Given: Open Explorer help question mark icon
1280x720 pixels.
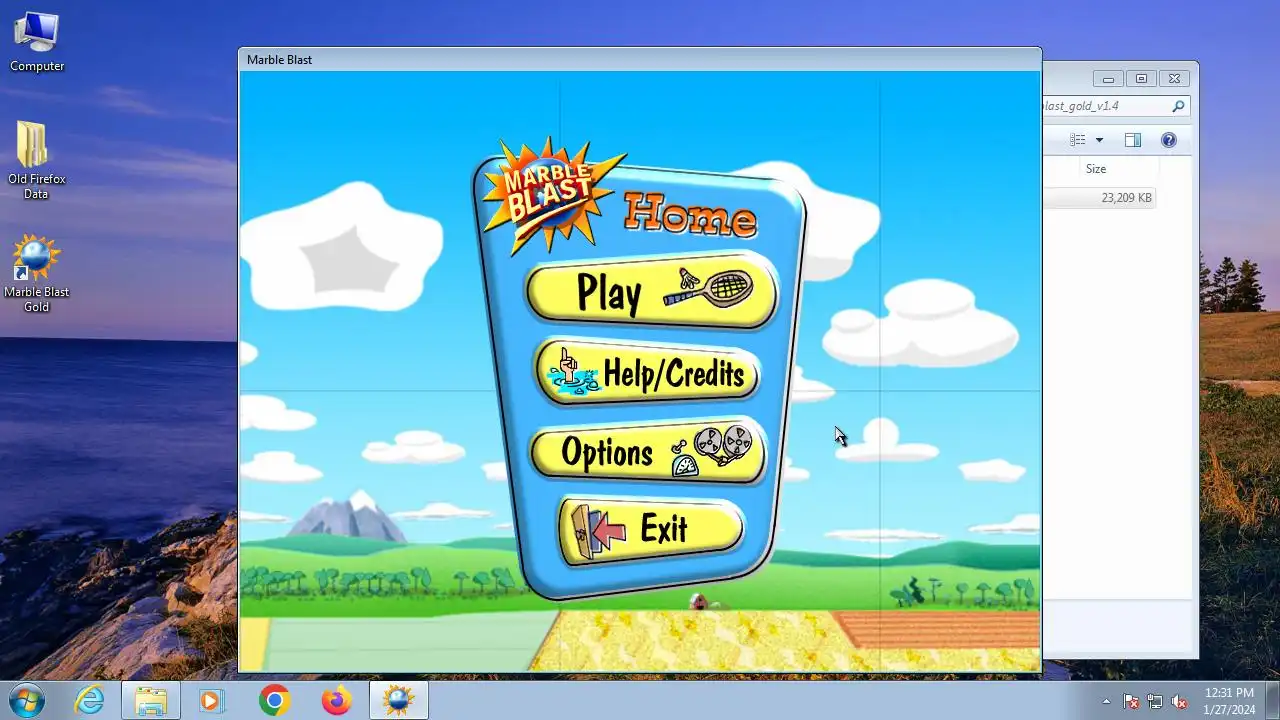Looking at the screenshot, I should pyautogui.click(x=1168, y=140).
